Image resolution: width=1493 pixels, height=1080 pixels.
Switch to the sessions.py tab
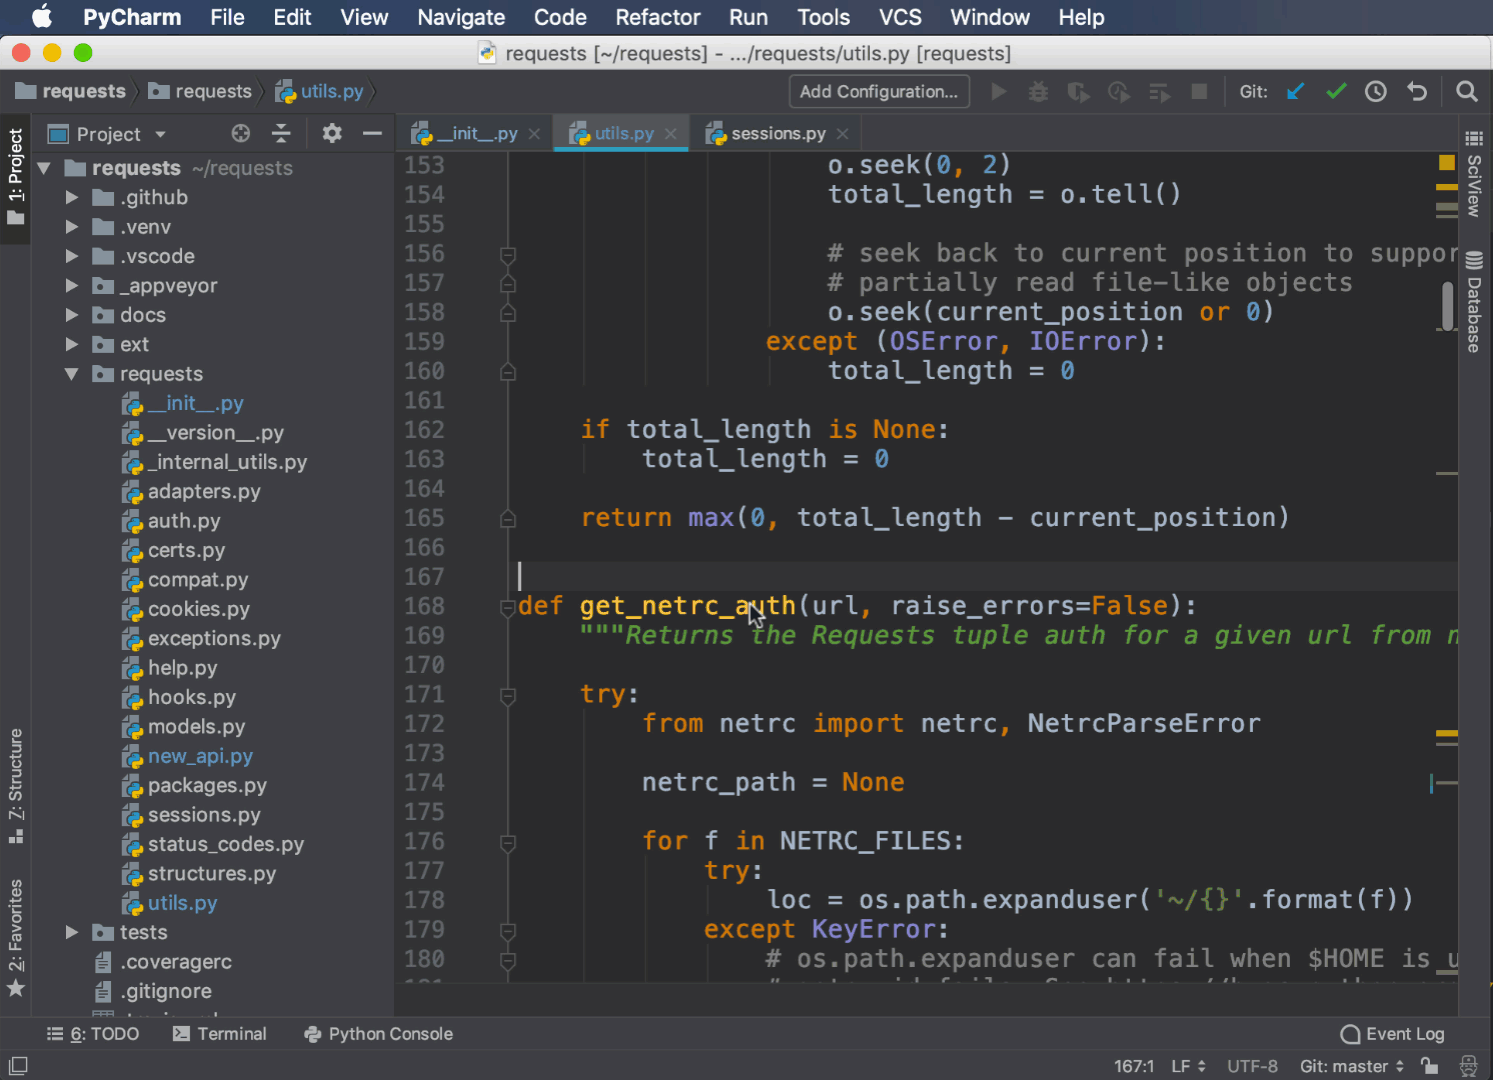[777, 132]
